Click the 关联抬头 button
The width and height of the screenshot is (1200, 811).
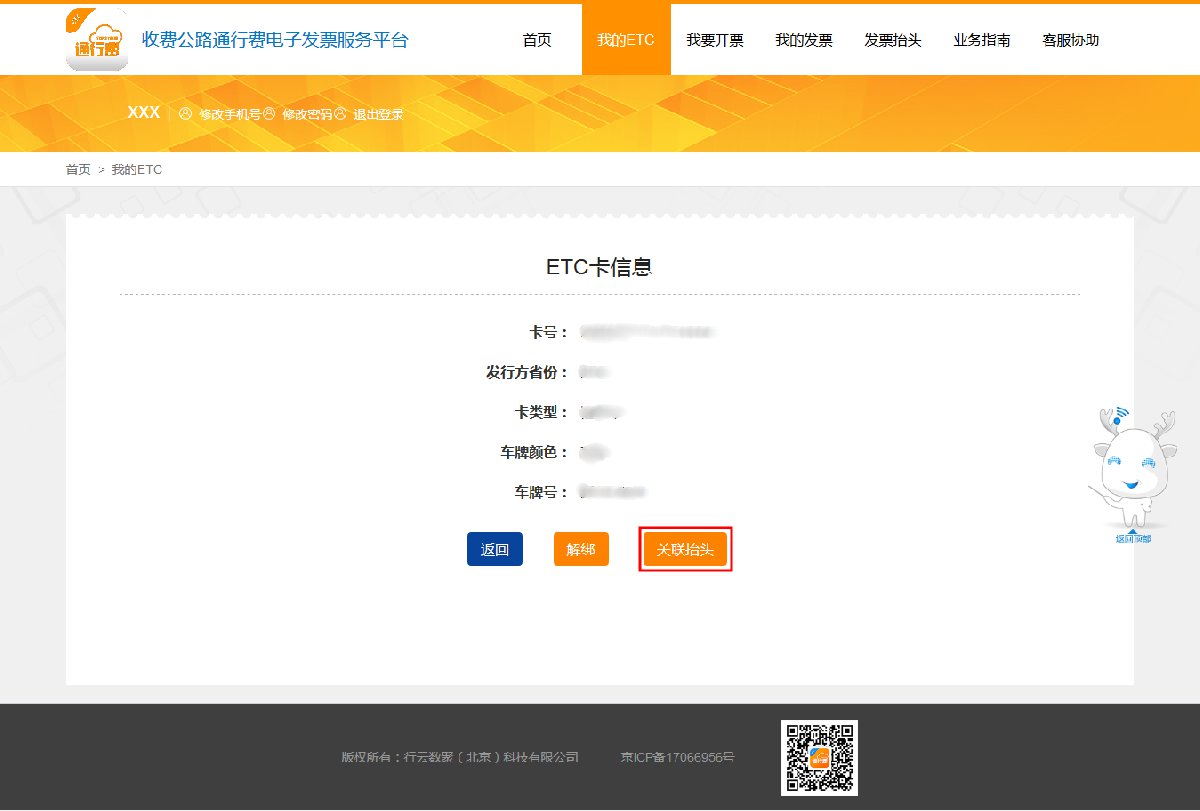[685, 550]
